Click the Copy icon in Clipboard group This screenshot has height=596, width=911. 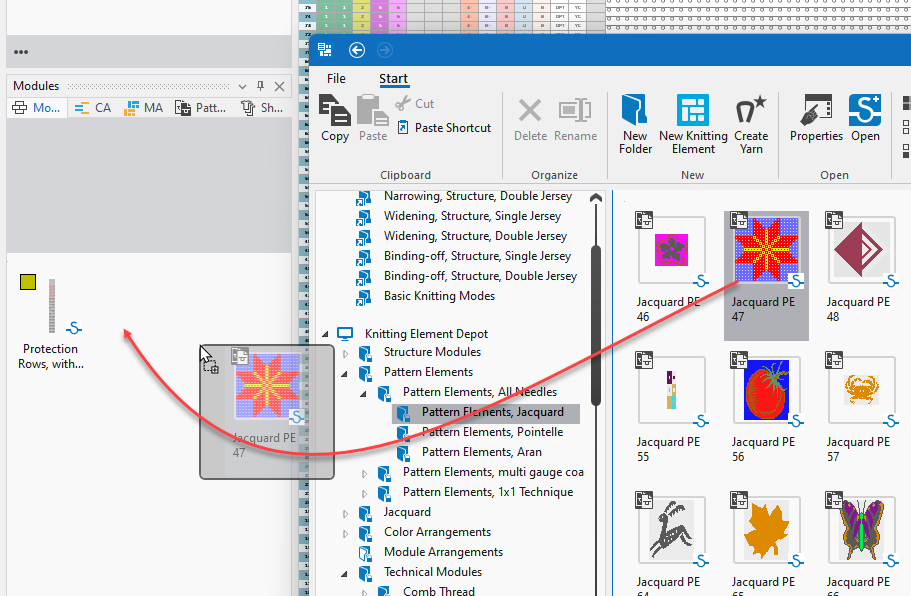pyautogui.click(x=334, y=118)
